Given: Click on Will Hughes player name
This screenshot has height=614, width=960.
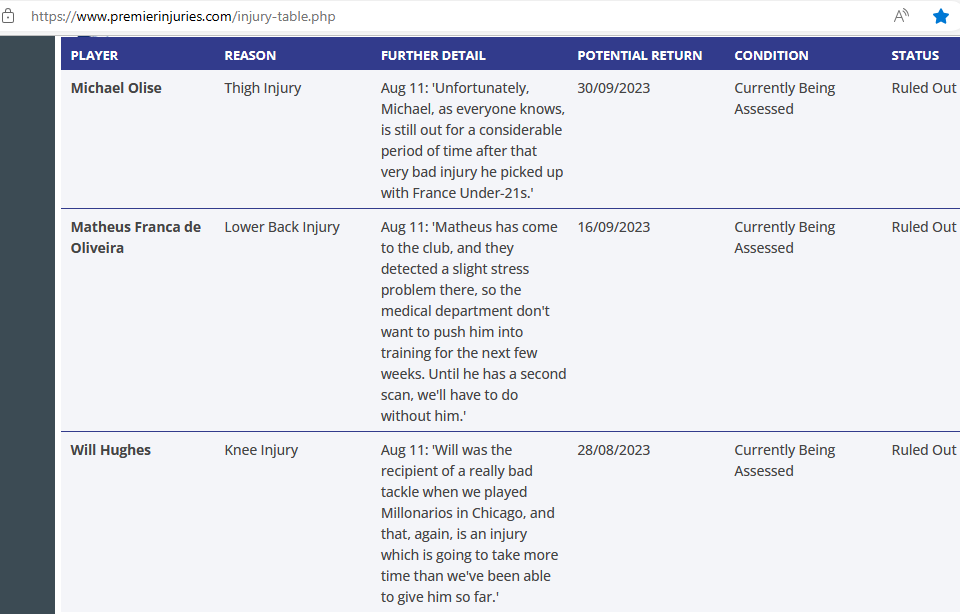Looking at the screenshot, I should (x=111, y=450).
